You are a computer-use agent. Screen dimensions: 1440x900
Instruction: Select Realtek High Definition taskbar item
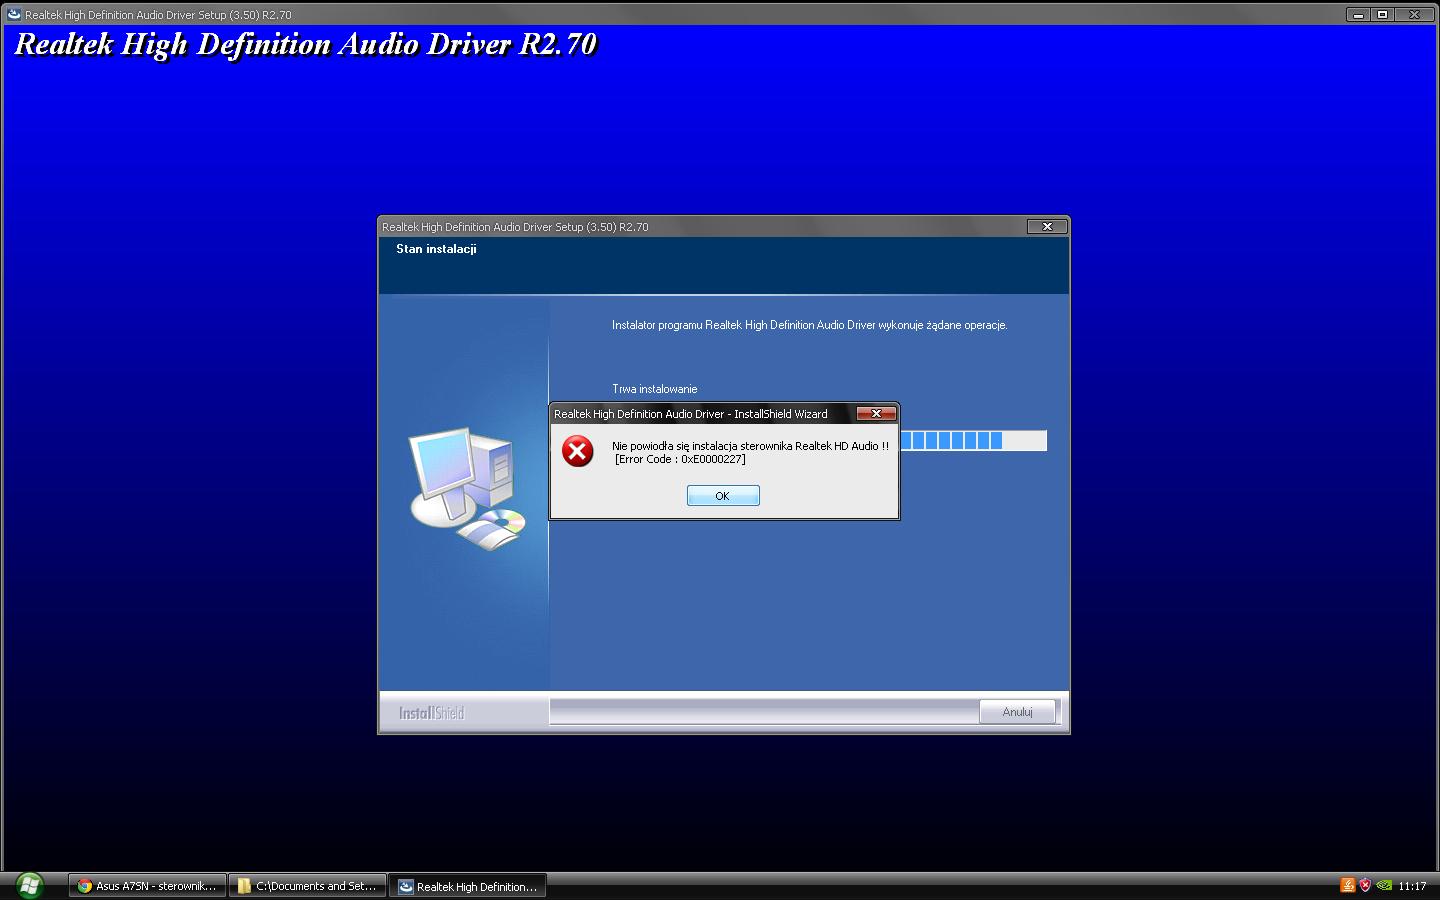[468, 886]
